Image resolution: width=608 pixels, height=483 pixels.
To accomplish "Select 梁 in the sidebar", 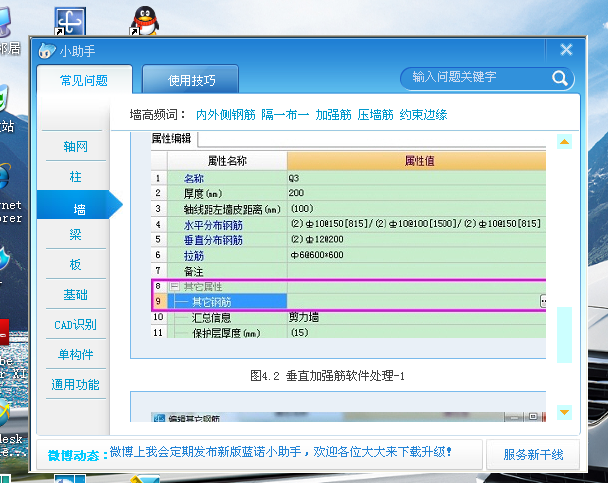I will [x=75, y=235].
